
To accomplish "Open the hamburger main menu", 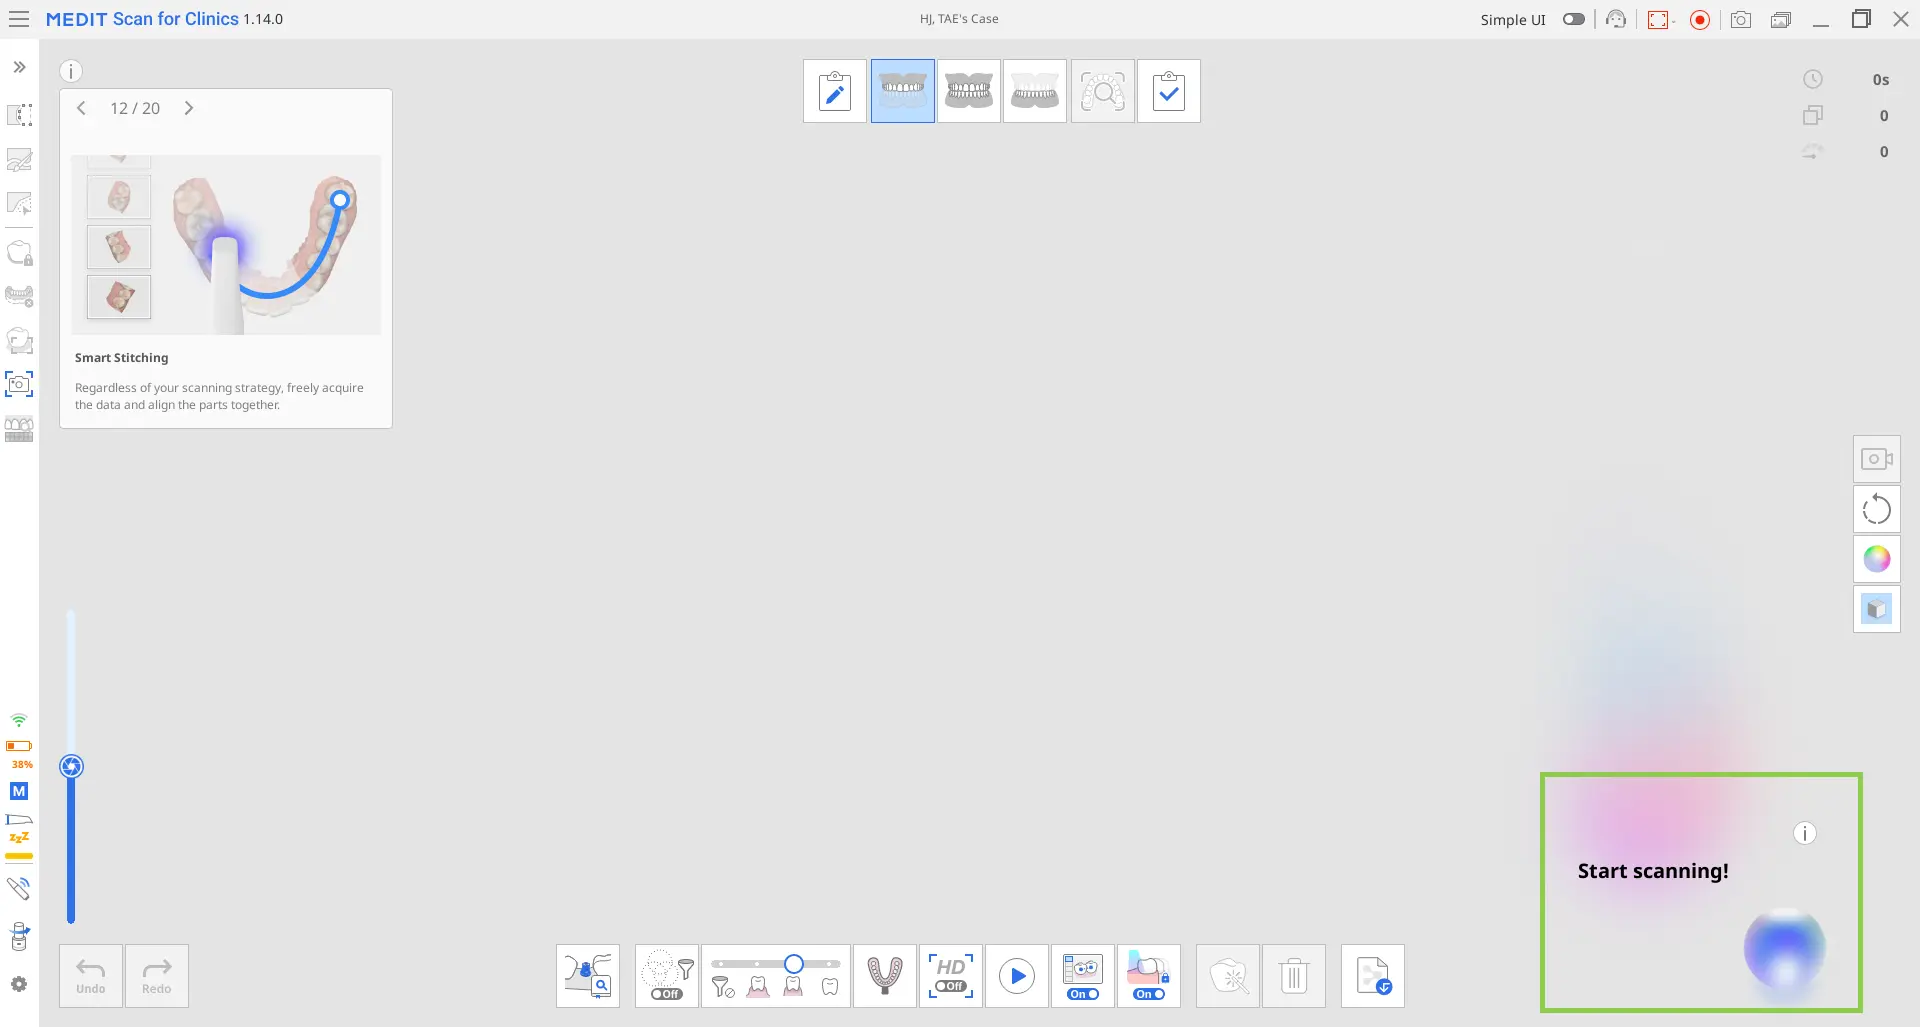I will 18,19.
